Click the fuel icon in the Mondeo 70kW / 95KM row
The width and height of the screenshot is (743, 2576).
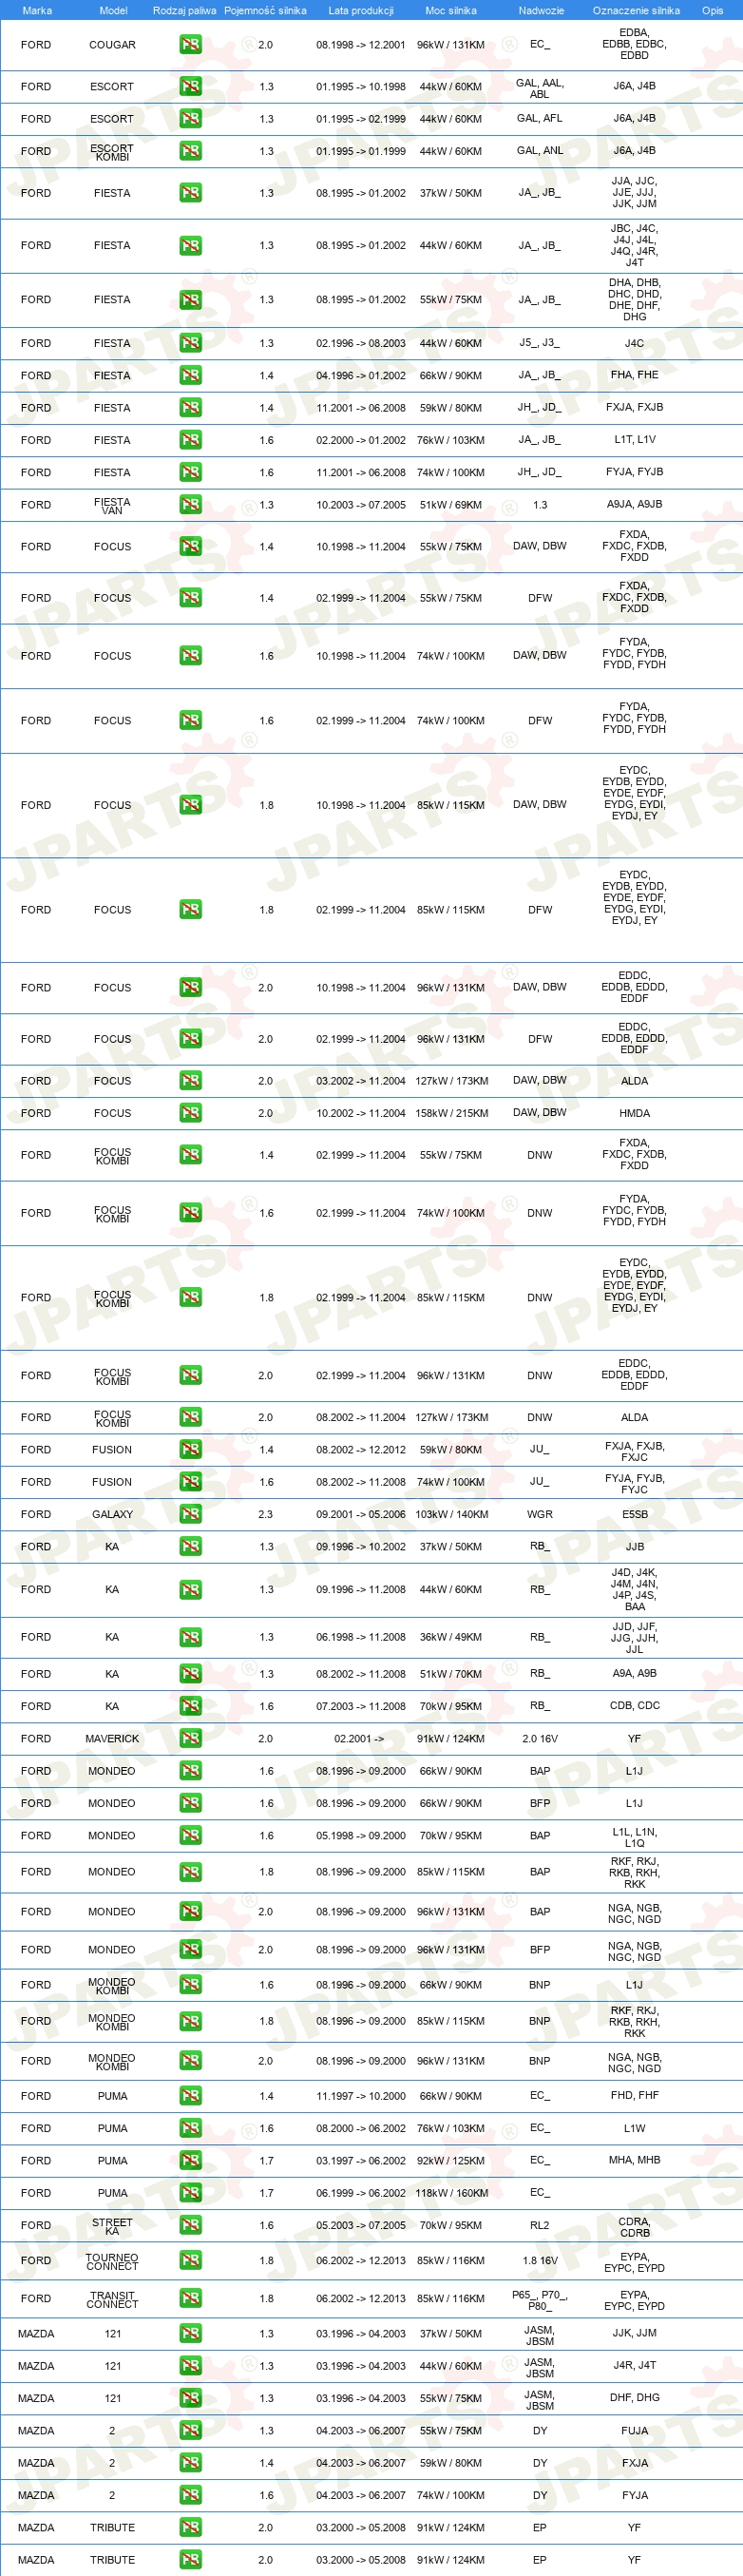pyautogui.click(x=190, y=1836)
